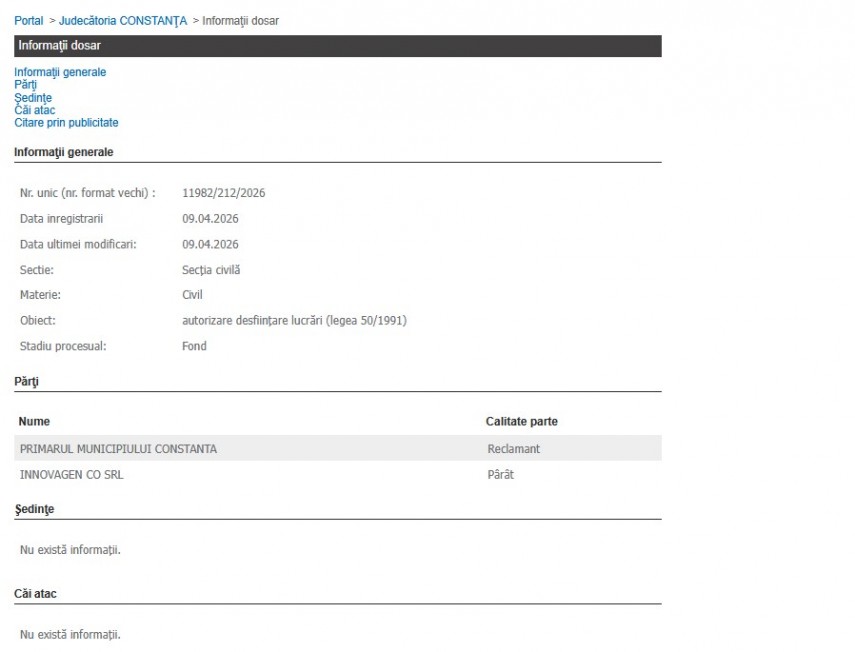Click the Calitate parte column header
Viewport: 855px width, 652px height.
pos(521,422)
